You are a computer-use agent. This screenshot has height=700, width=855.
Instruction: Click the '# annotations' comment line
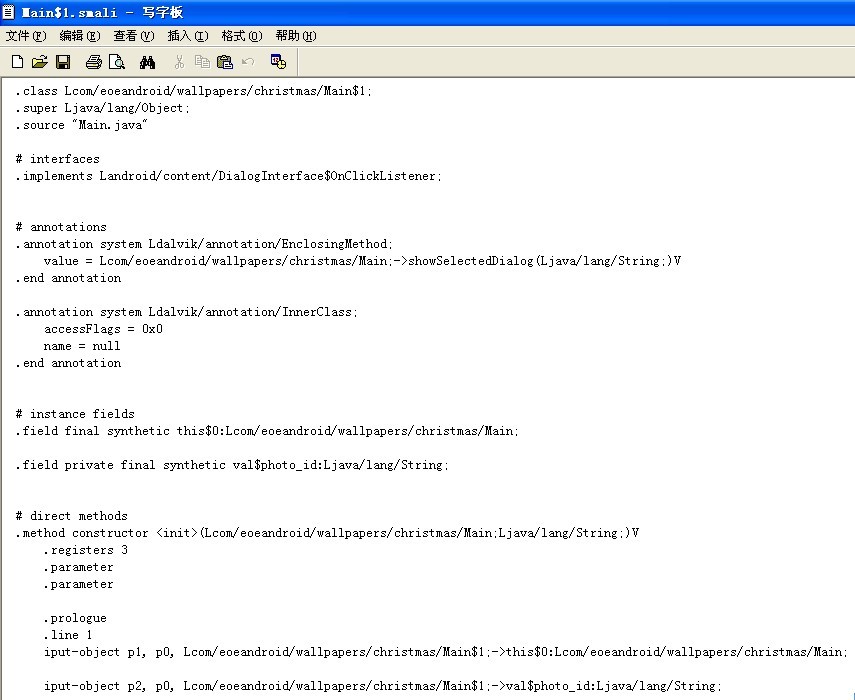pos(61,227)
